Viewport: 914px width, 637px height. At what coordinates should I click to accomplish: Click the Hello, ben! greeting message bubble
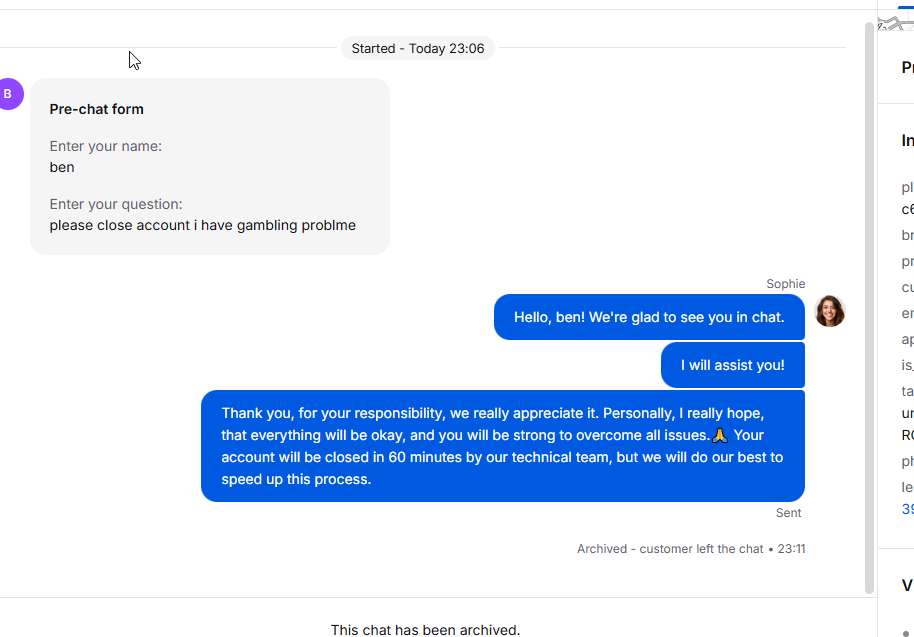point(649,317)
